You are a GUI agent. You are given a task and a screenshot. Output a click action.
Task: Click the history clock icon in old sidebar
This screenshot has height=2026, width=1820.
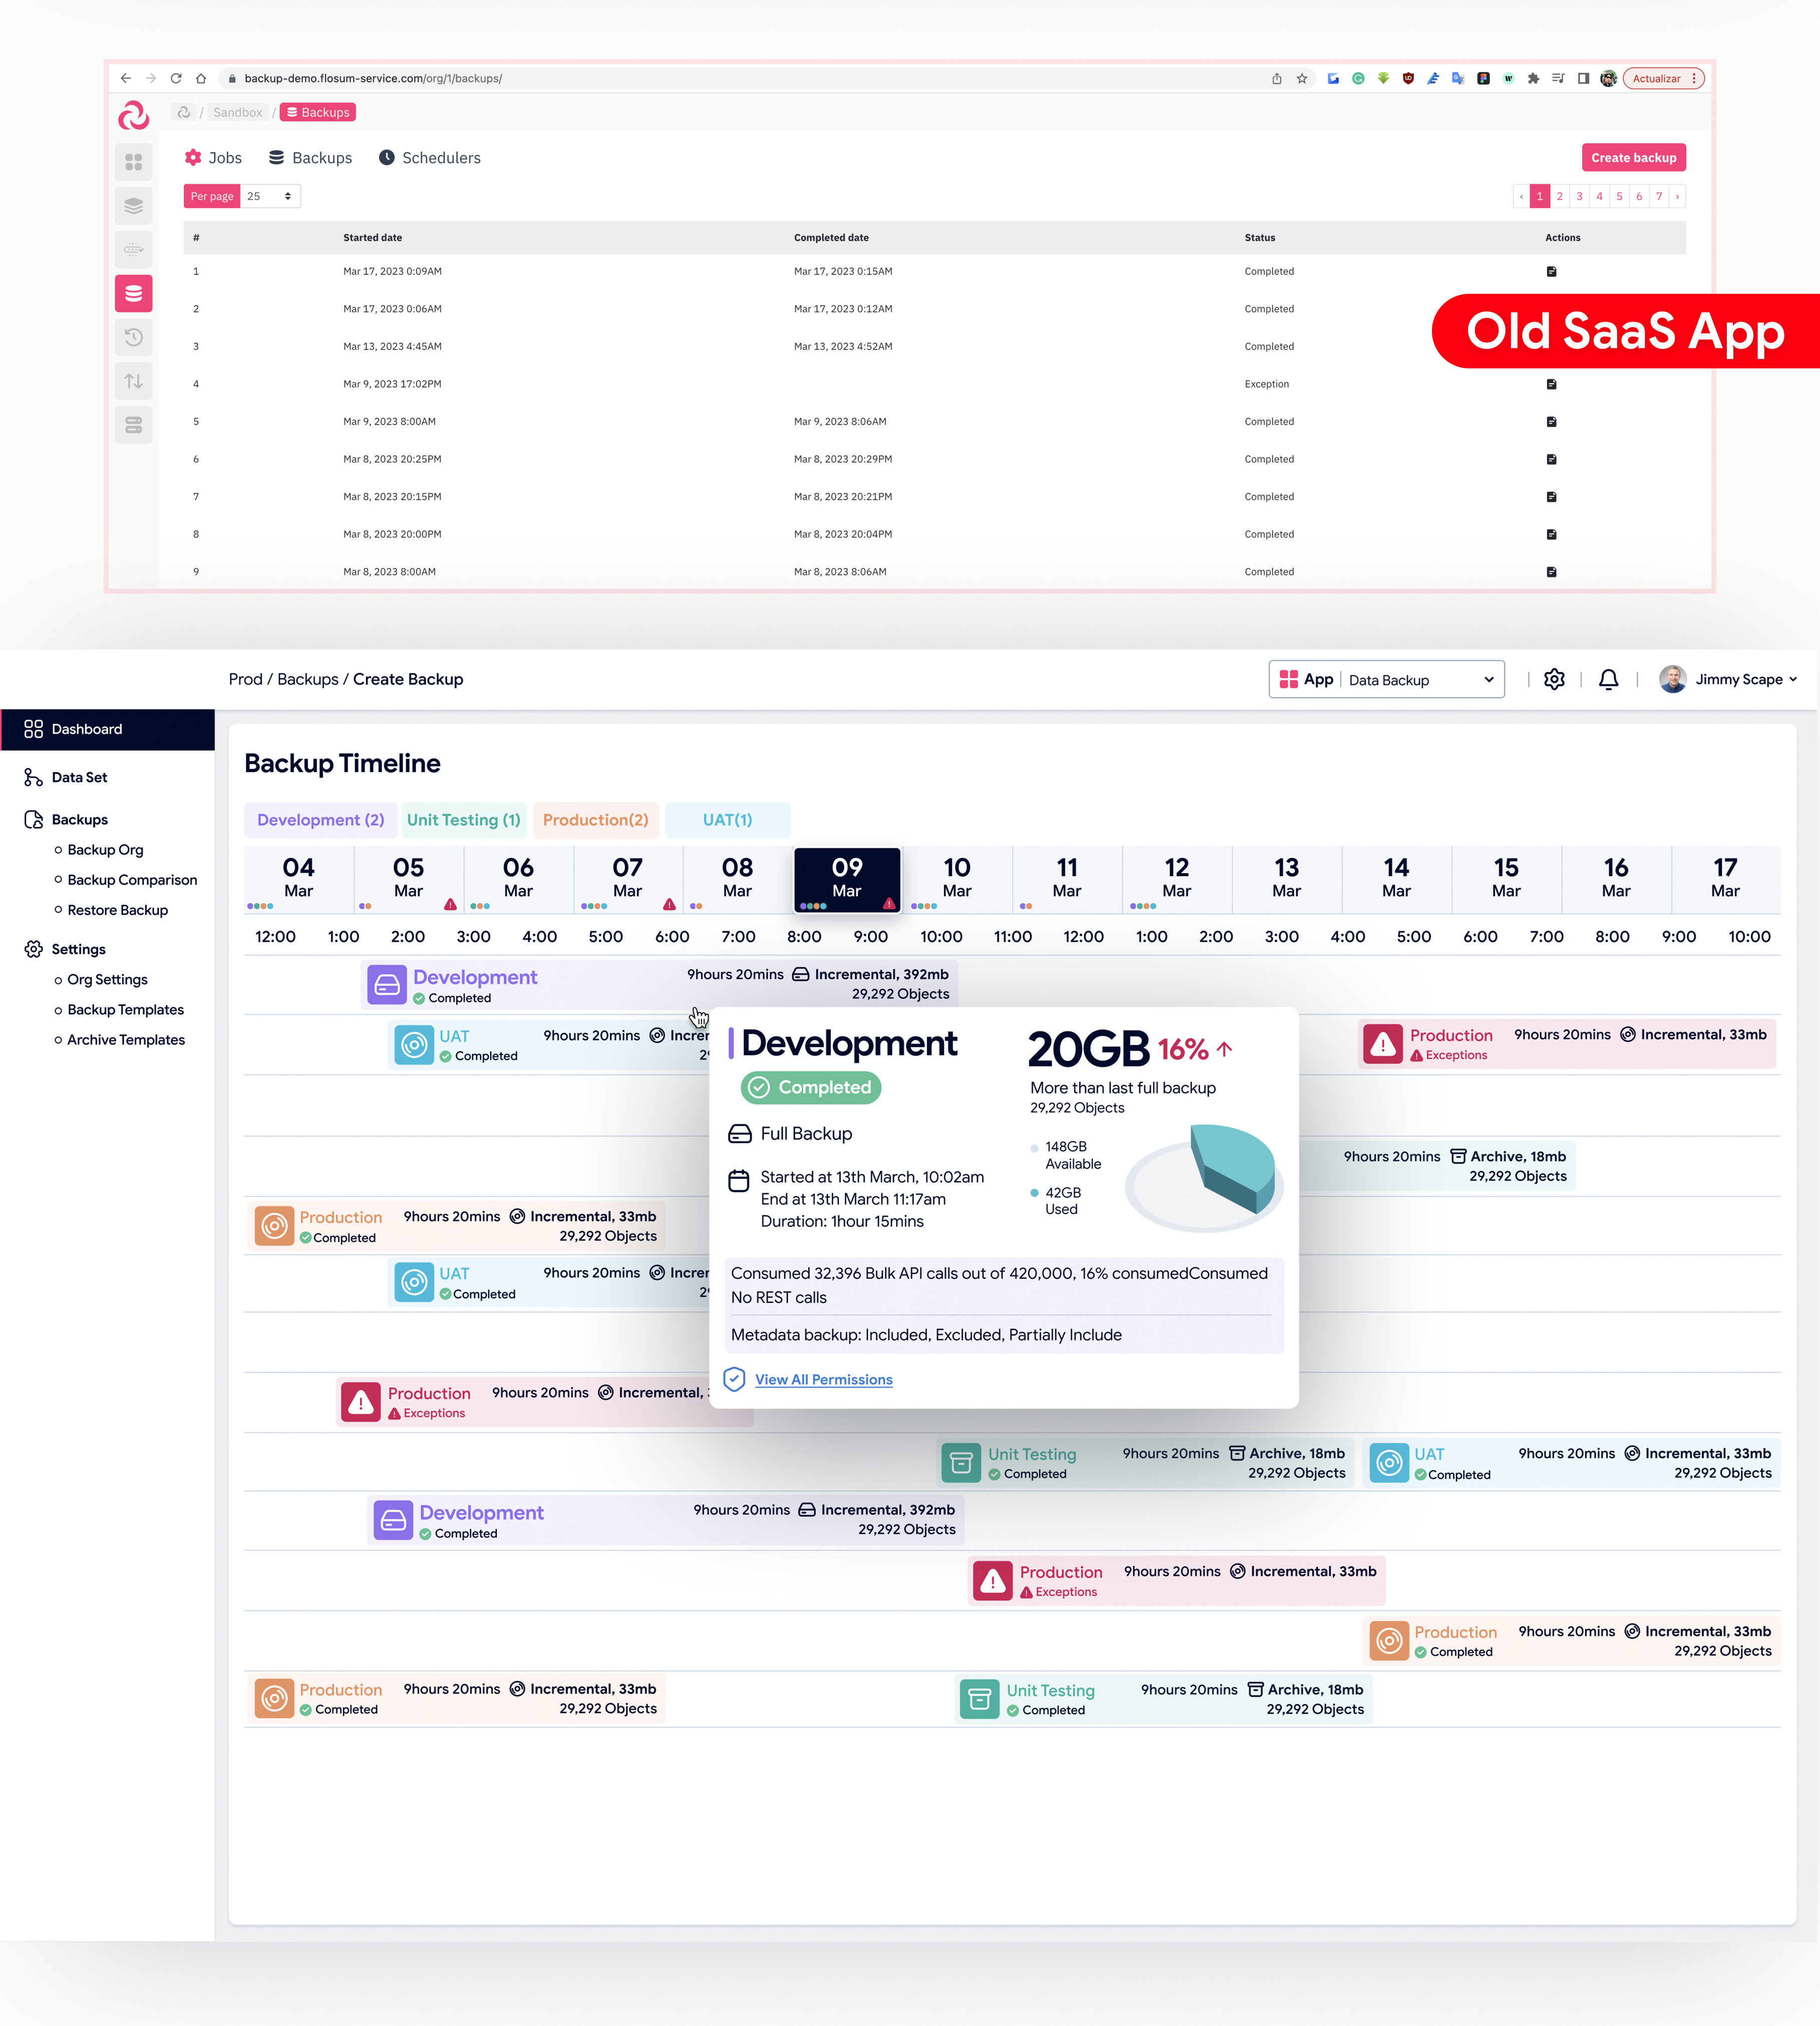pyautogui.click(x=133, y=337)
